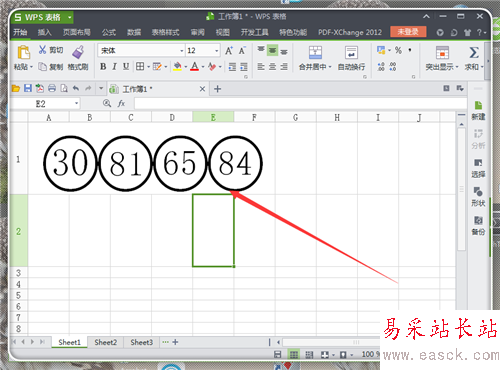Click the clear formatting eraser icon
500x370 pixels.
click(x=212, y=67)
